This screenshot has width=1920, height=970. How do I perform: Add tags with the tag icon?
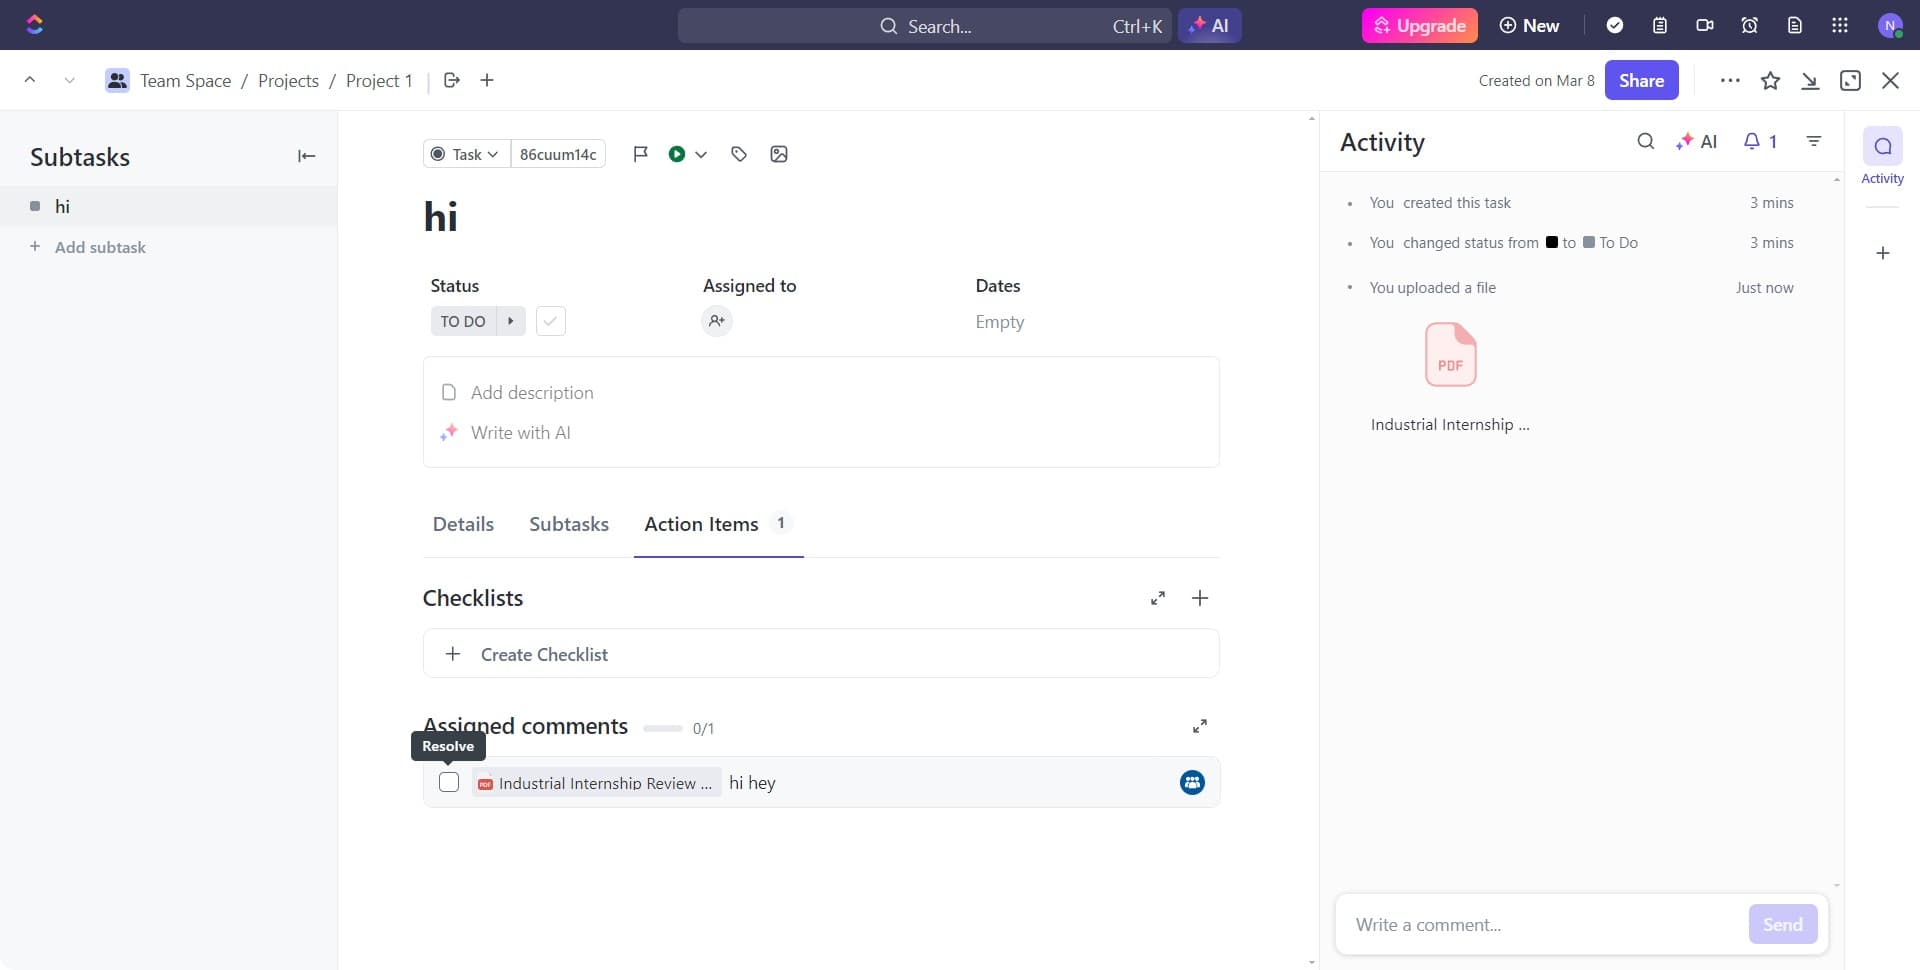point(739,153)
